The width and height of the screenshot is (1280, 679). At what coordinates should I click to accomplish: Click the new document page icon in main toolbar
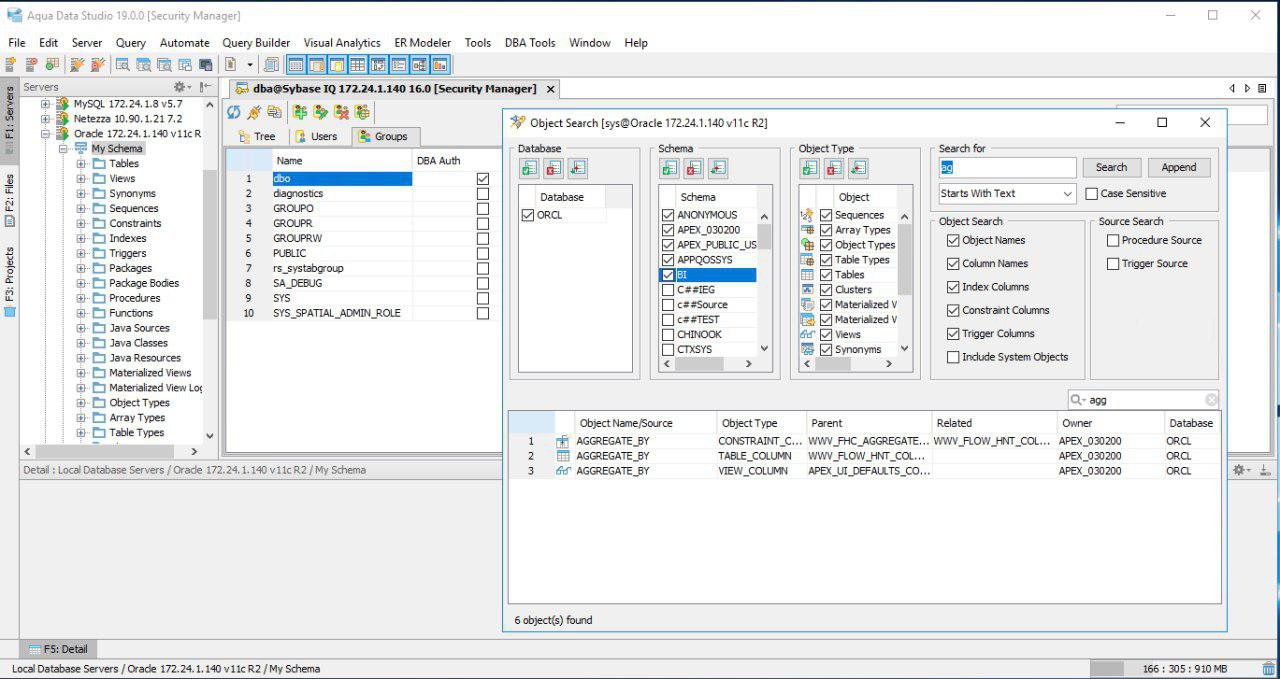[x=230, y=65]
